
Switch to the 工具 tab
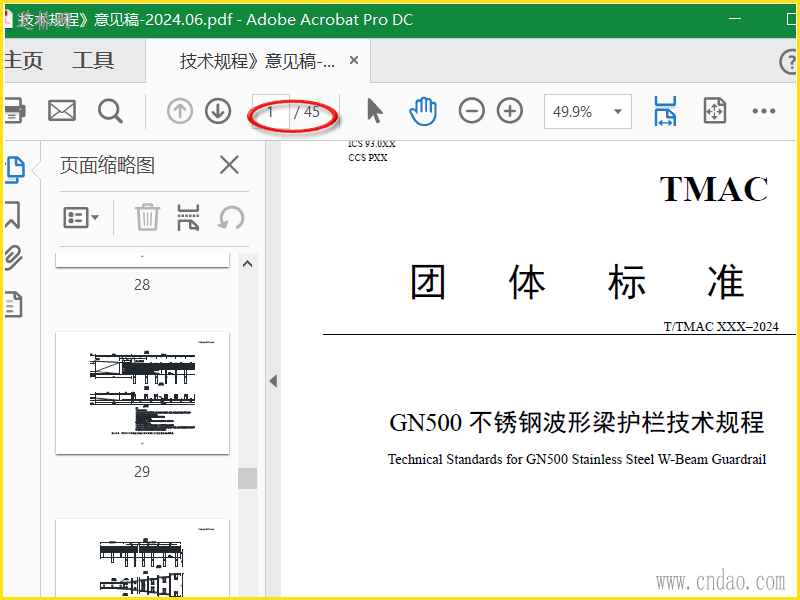[x=93, y=61]
